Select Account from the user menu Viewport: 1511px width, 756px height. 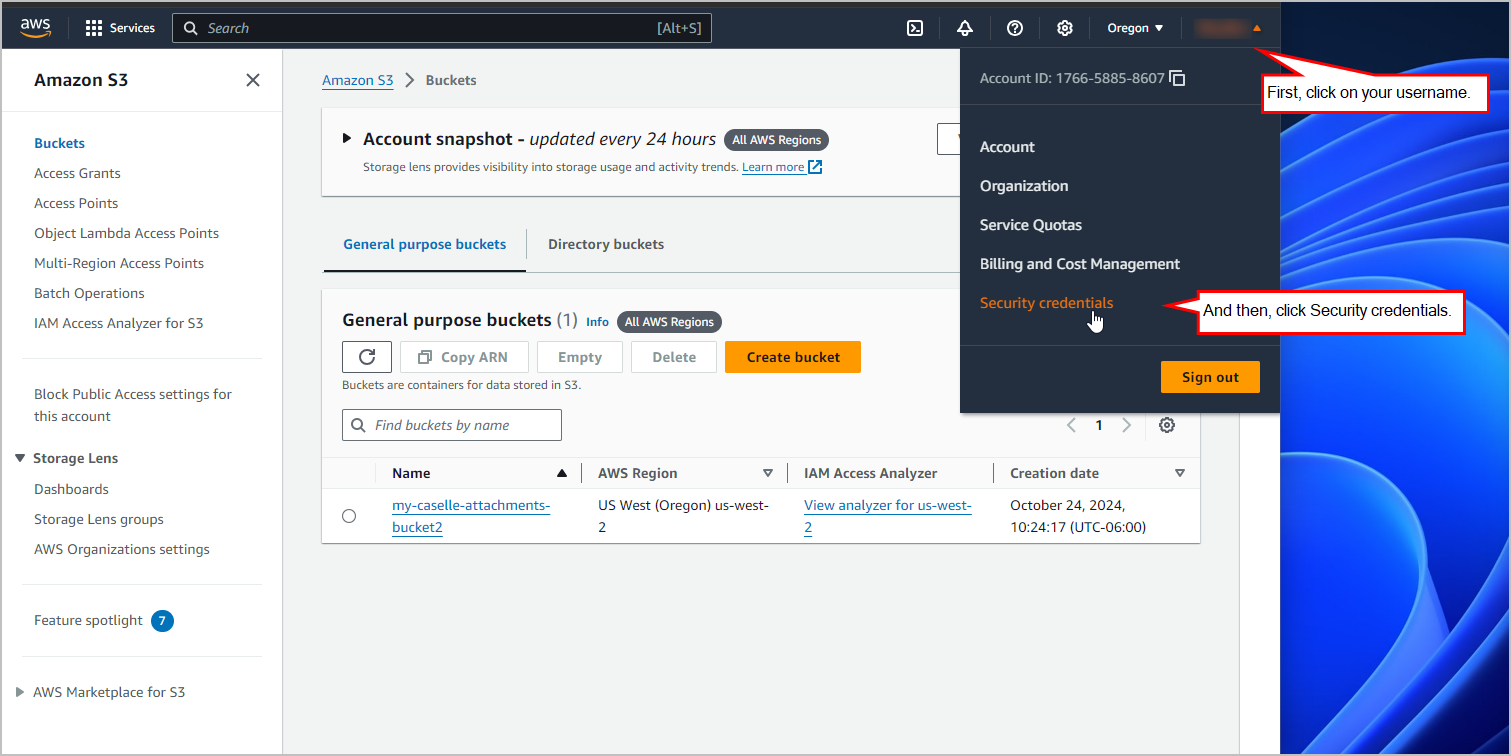coord(1007,147)
